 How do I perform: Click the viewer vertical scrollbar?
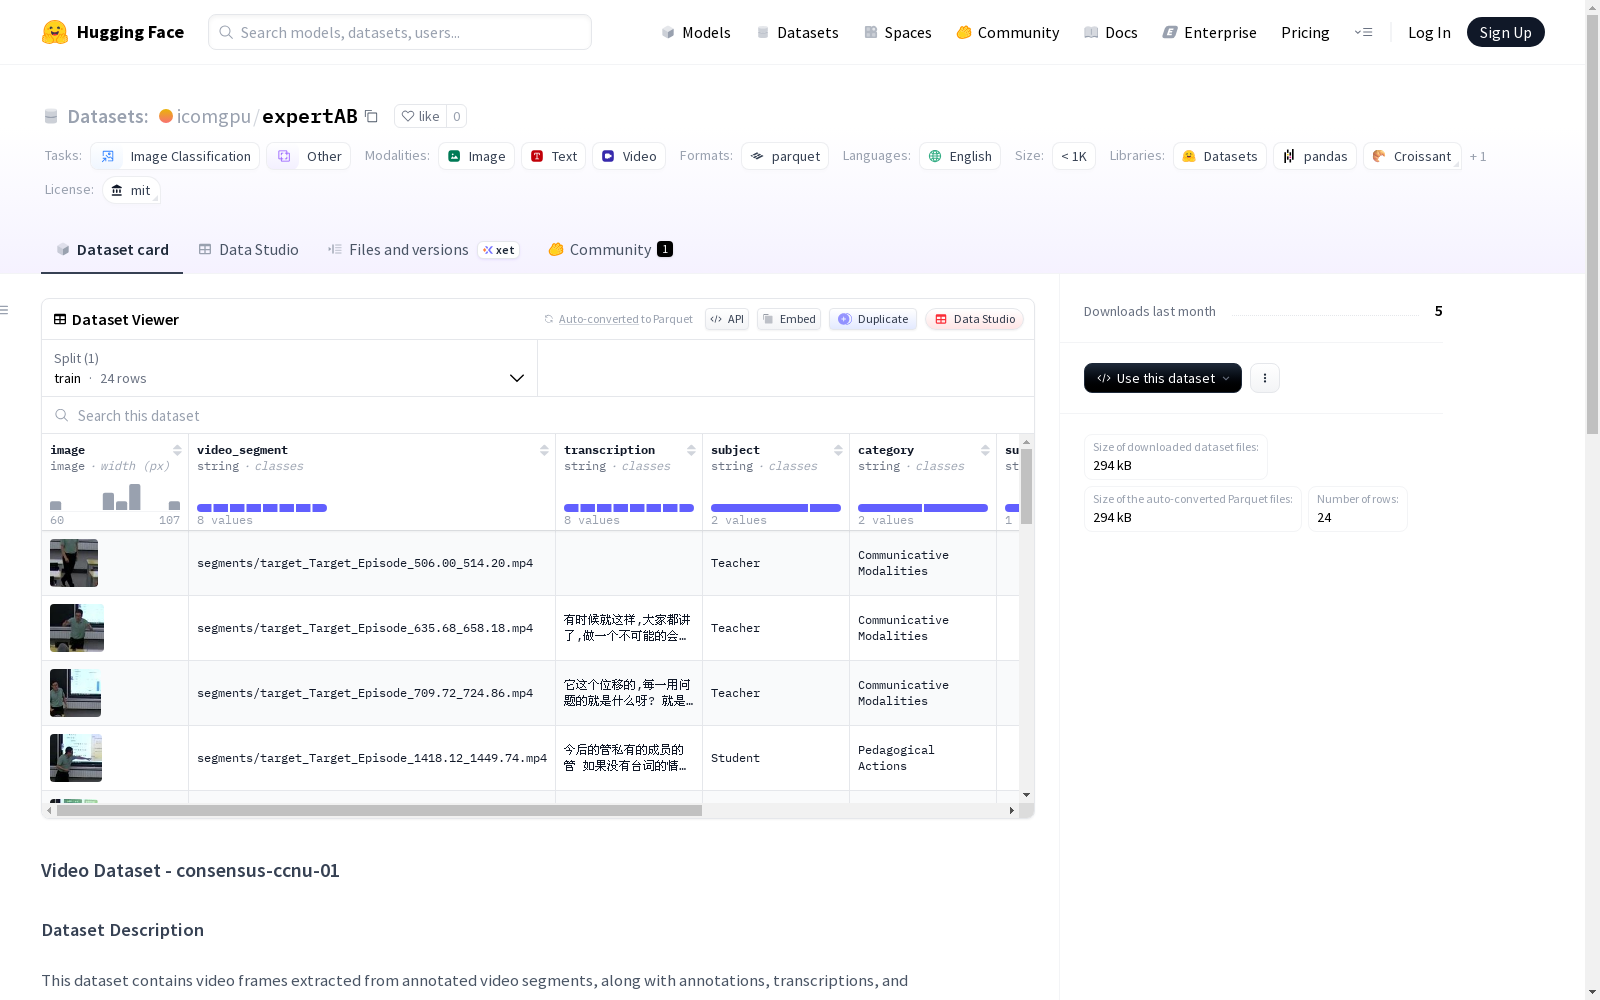click(x=1026, y=486)
